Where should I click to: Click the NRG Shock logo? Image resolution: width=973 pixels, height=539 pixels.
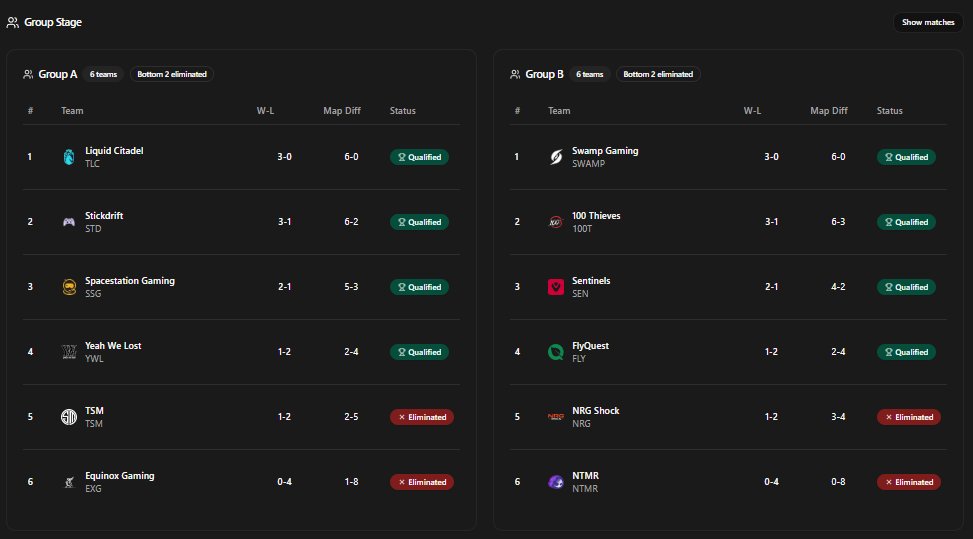556,417
